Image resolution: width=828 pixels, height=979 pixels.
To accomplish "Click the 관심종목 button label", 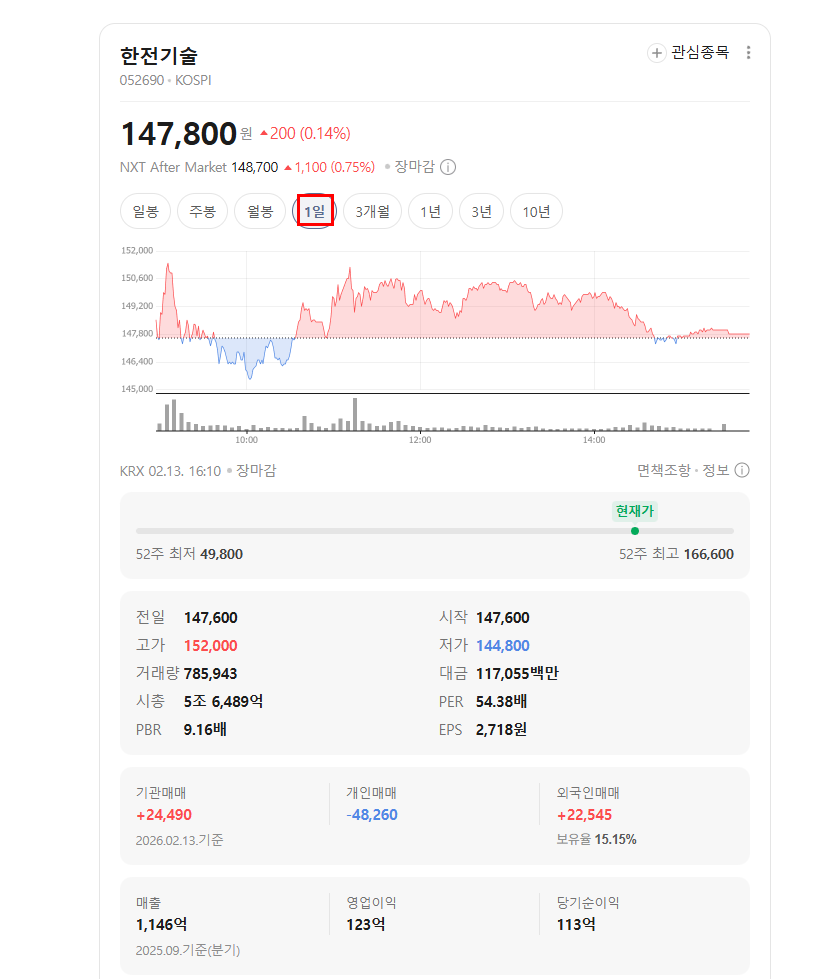I will coord(700,53).
